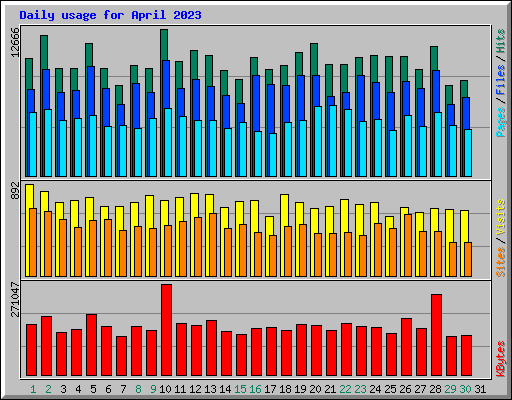Click the day '28' x-axis label
The height and width of the screenshot is (400, 512).
click(x=435, y=389)
